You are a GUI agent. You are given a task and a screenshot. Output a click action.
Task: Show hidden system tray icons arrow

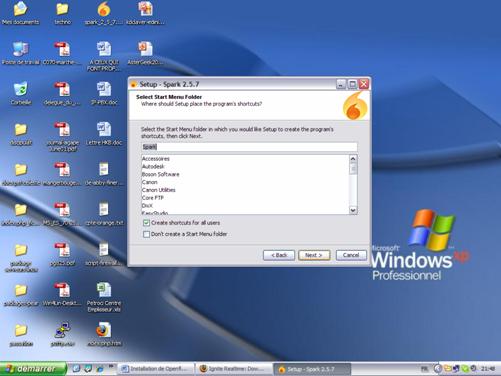438,369
